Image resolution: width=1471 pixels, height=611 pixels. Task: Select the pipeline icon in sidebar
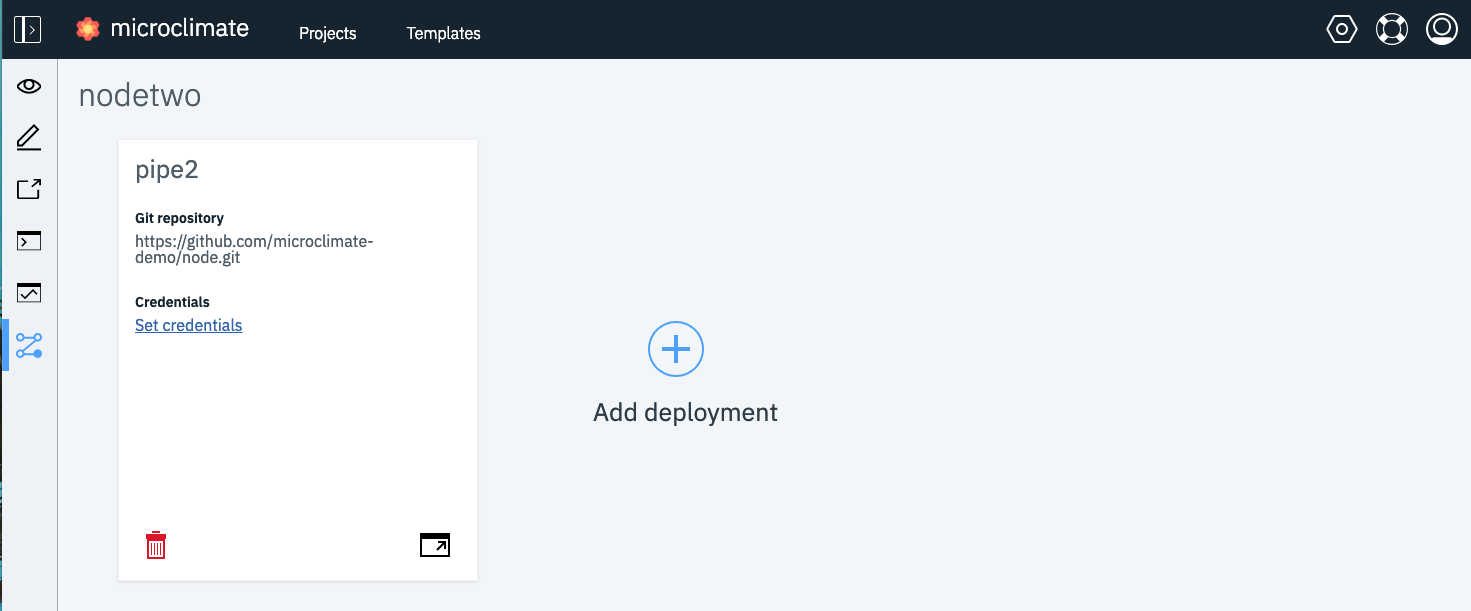tap(29, 346)
